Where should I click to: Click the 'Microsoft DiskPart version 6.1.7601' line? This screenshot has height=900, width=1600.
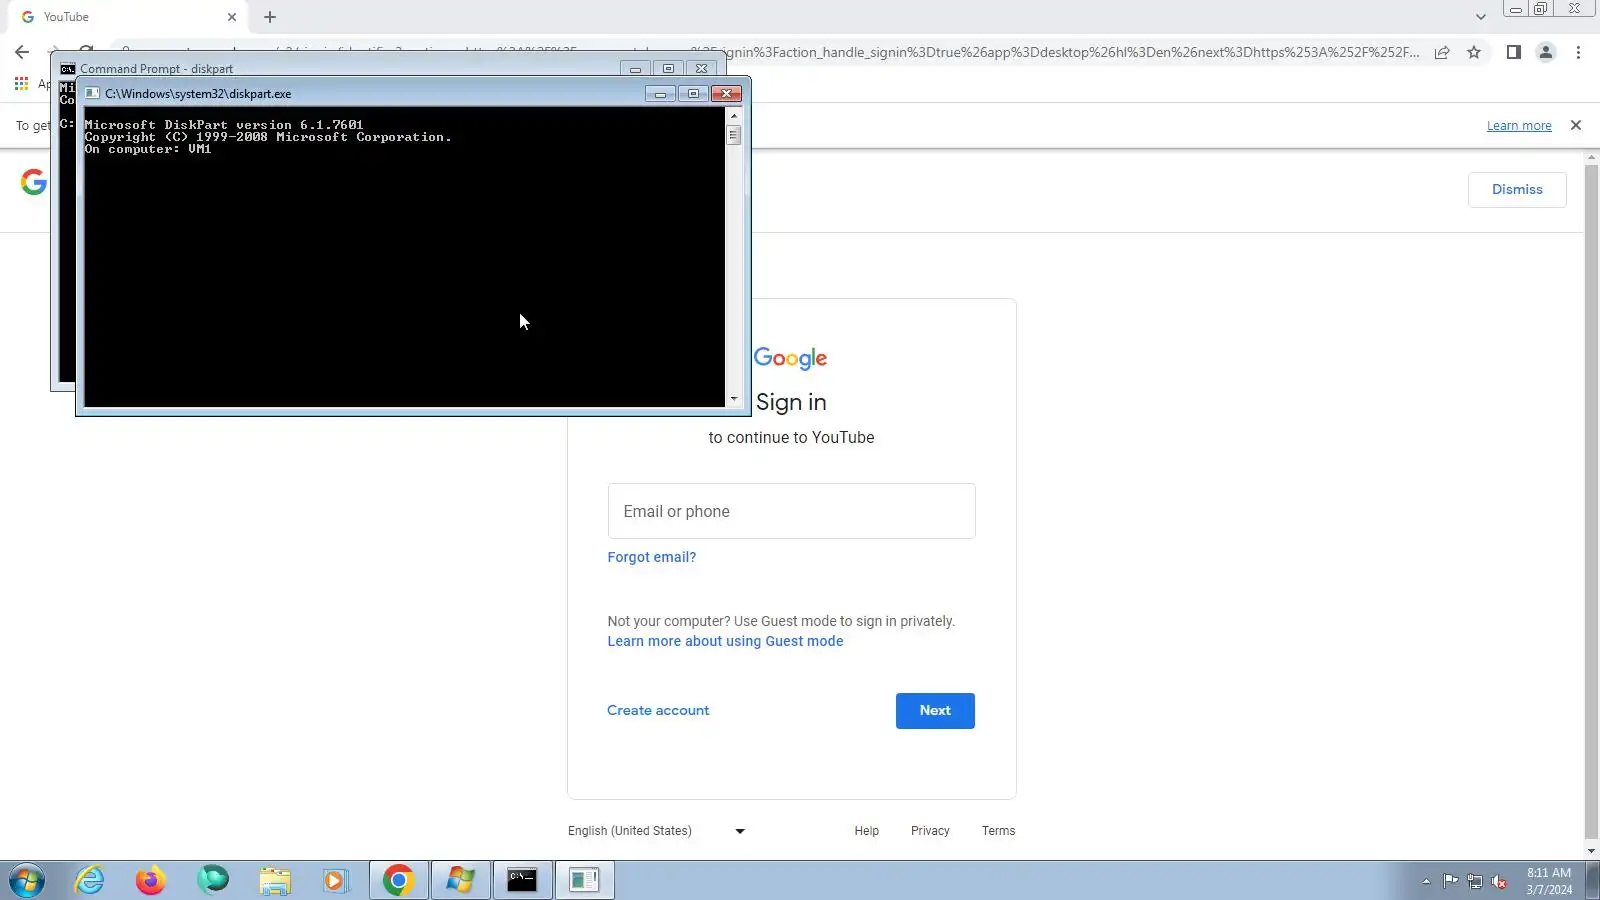coord(224,125)
